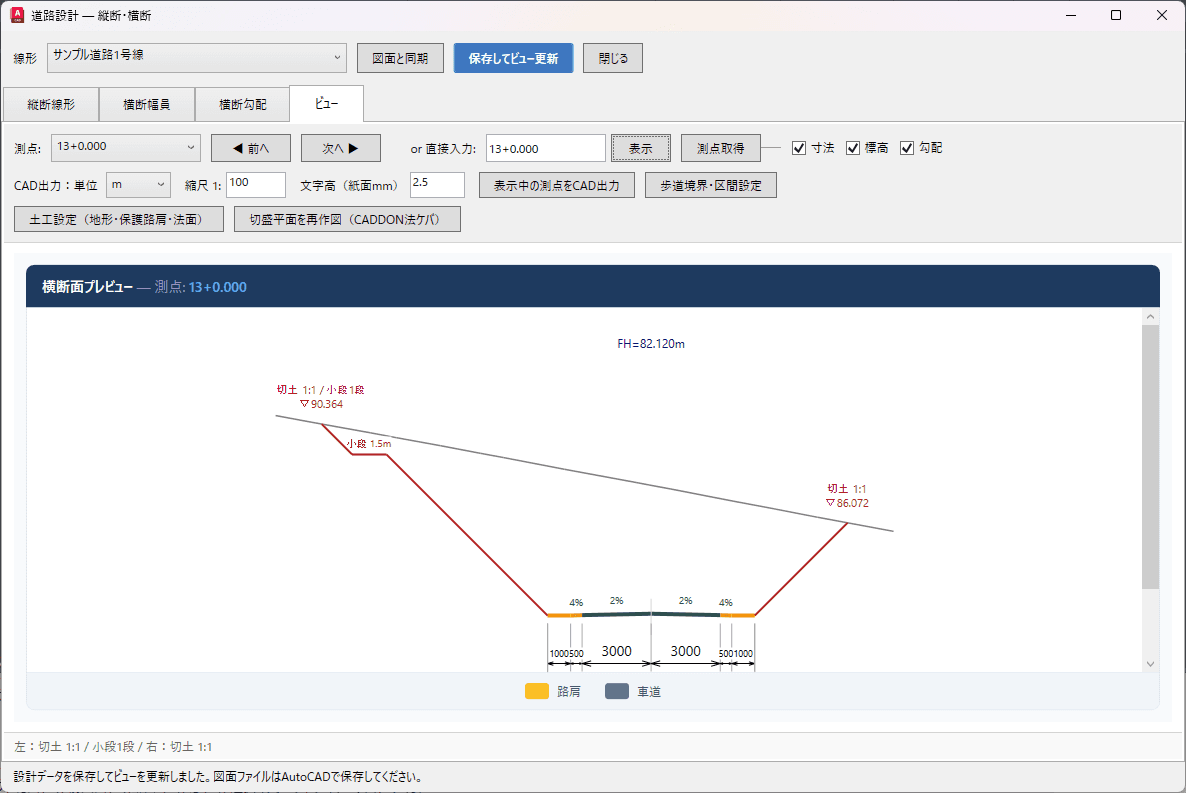Viewport: 1186px width, 793px height.
Task: Select the ビュー tab
Action: pyautogui.click(x=327, y=104)
